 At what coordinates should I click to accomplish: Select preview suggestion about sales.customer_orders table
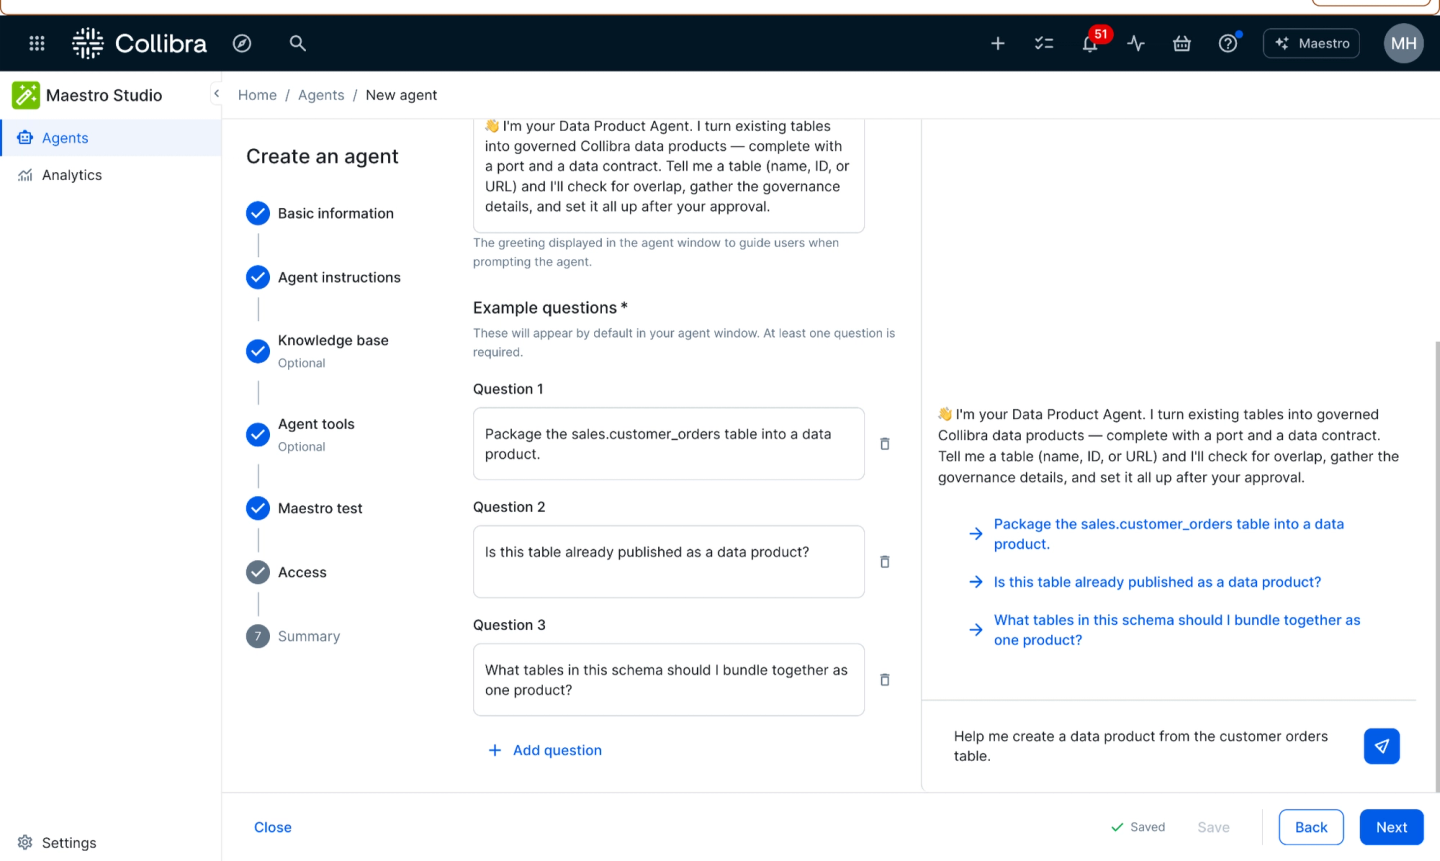[1168, 534]
